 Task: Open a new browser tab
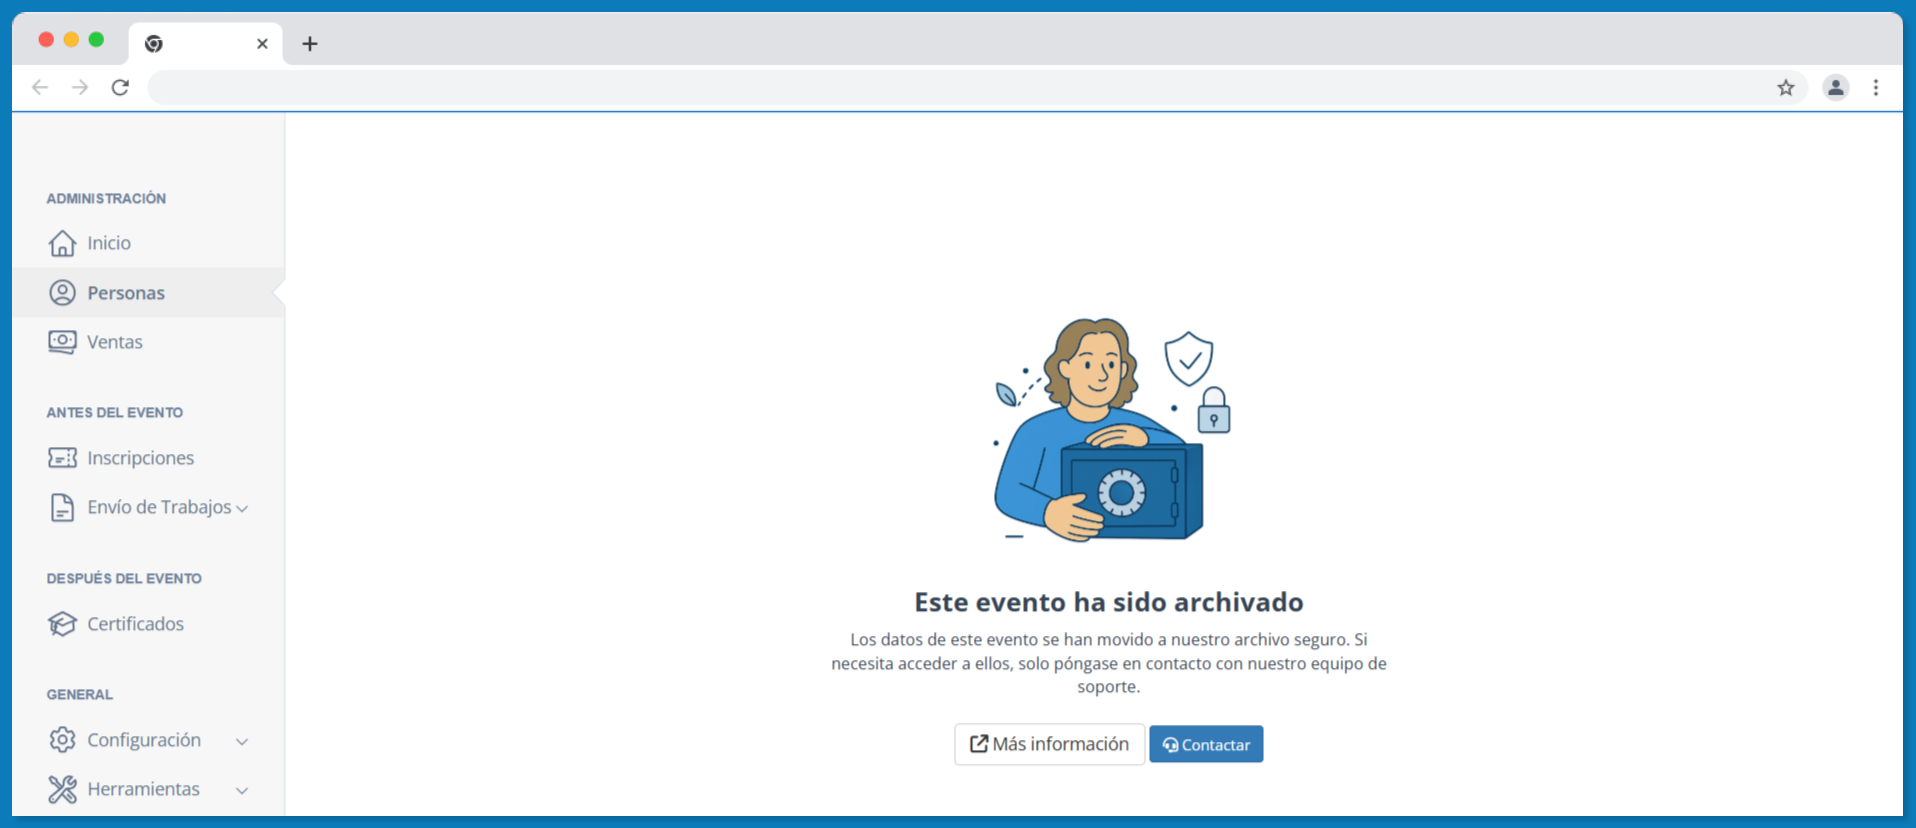310,44
